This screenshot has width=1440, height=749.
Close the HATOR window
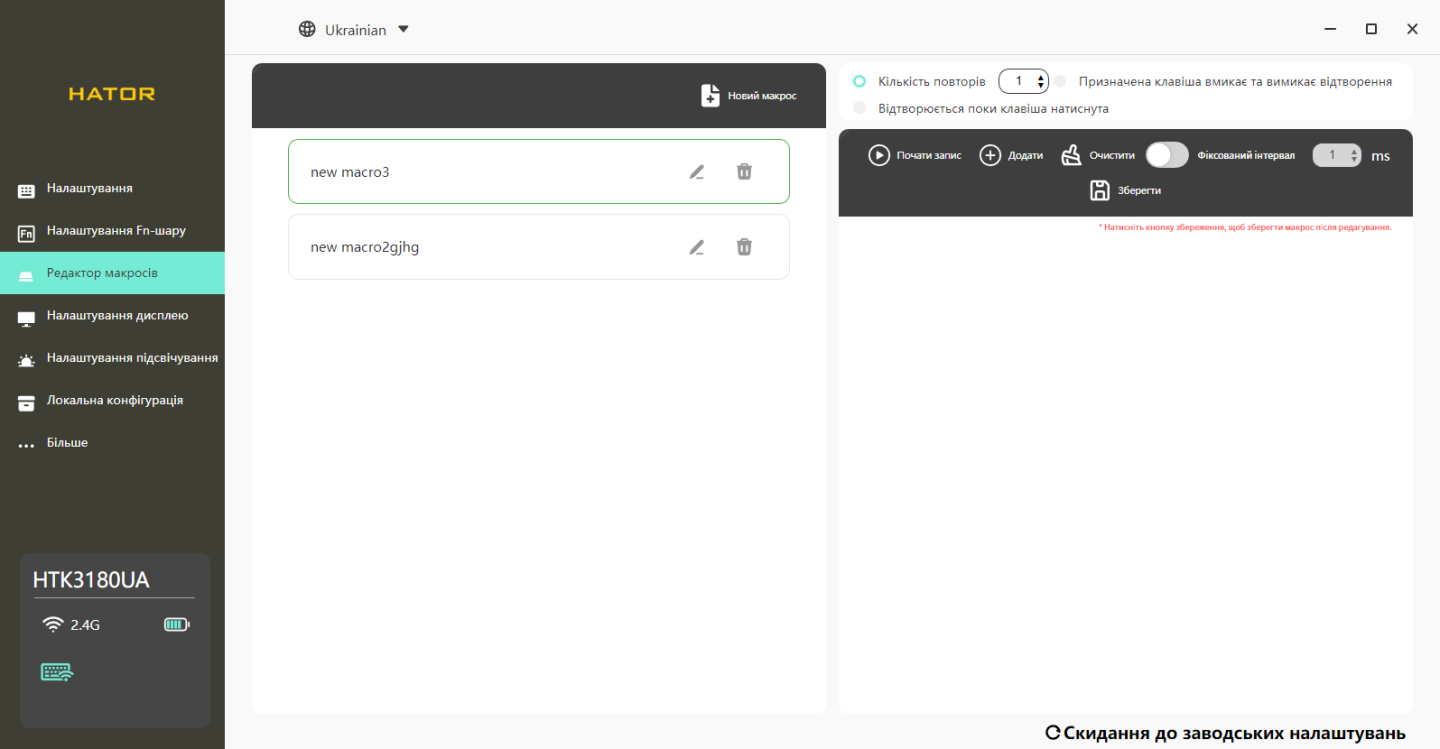(x=1412, y=29)
